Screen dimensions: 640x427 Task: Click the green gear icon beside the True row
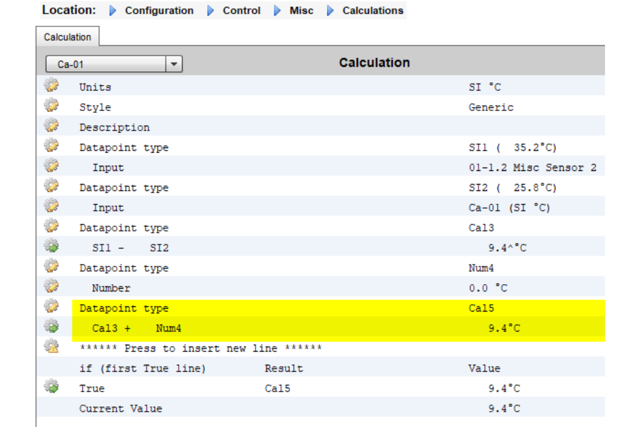point(51,387)
